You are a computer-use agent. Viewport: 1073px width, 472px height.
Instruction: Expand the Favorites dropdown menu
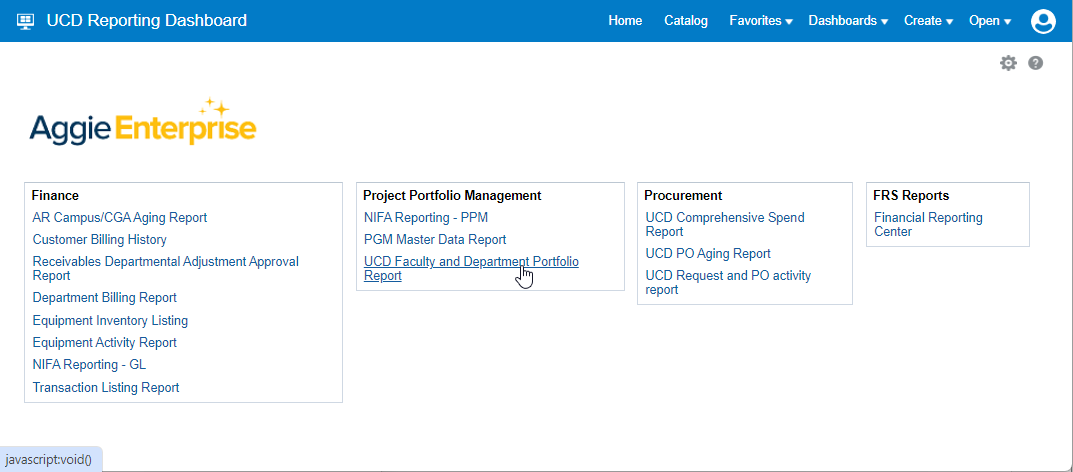coord(760,21)
